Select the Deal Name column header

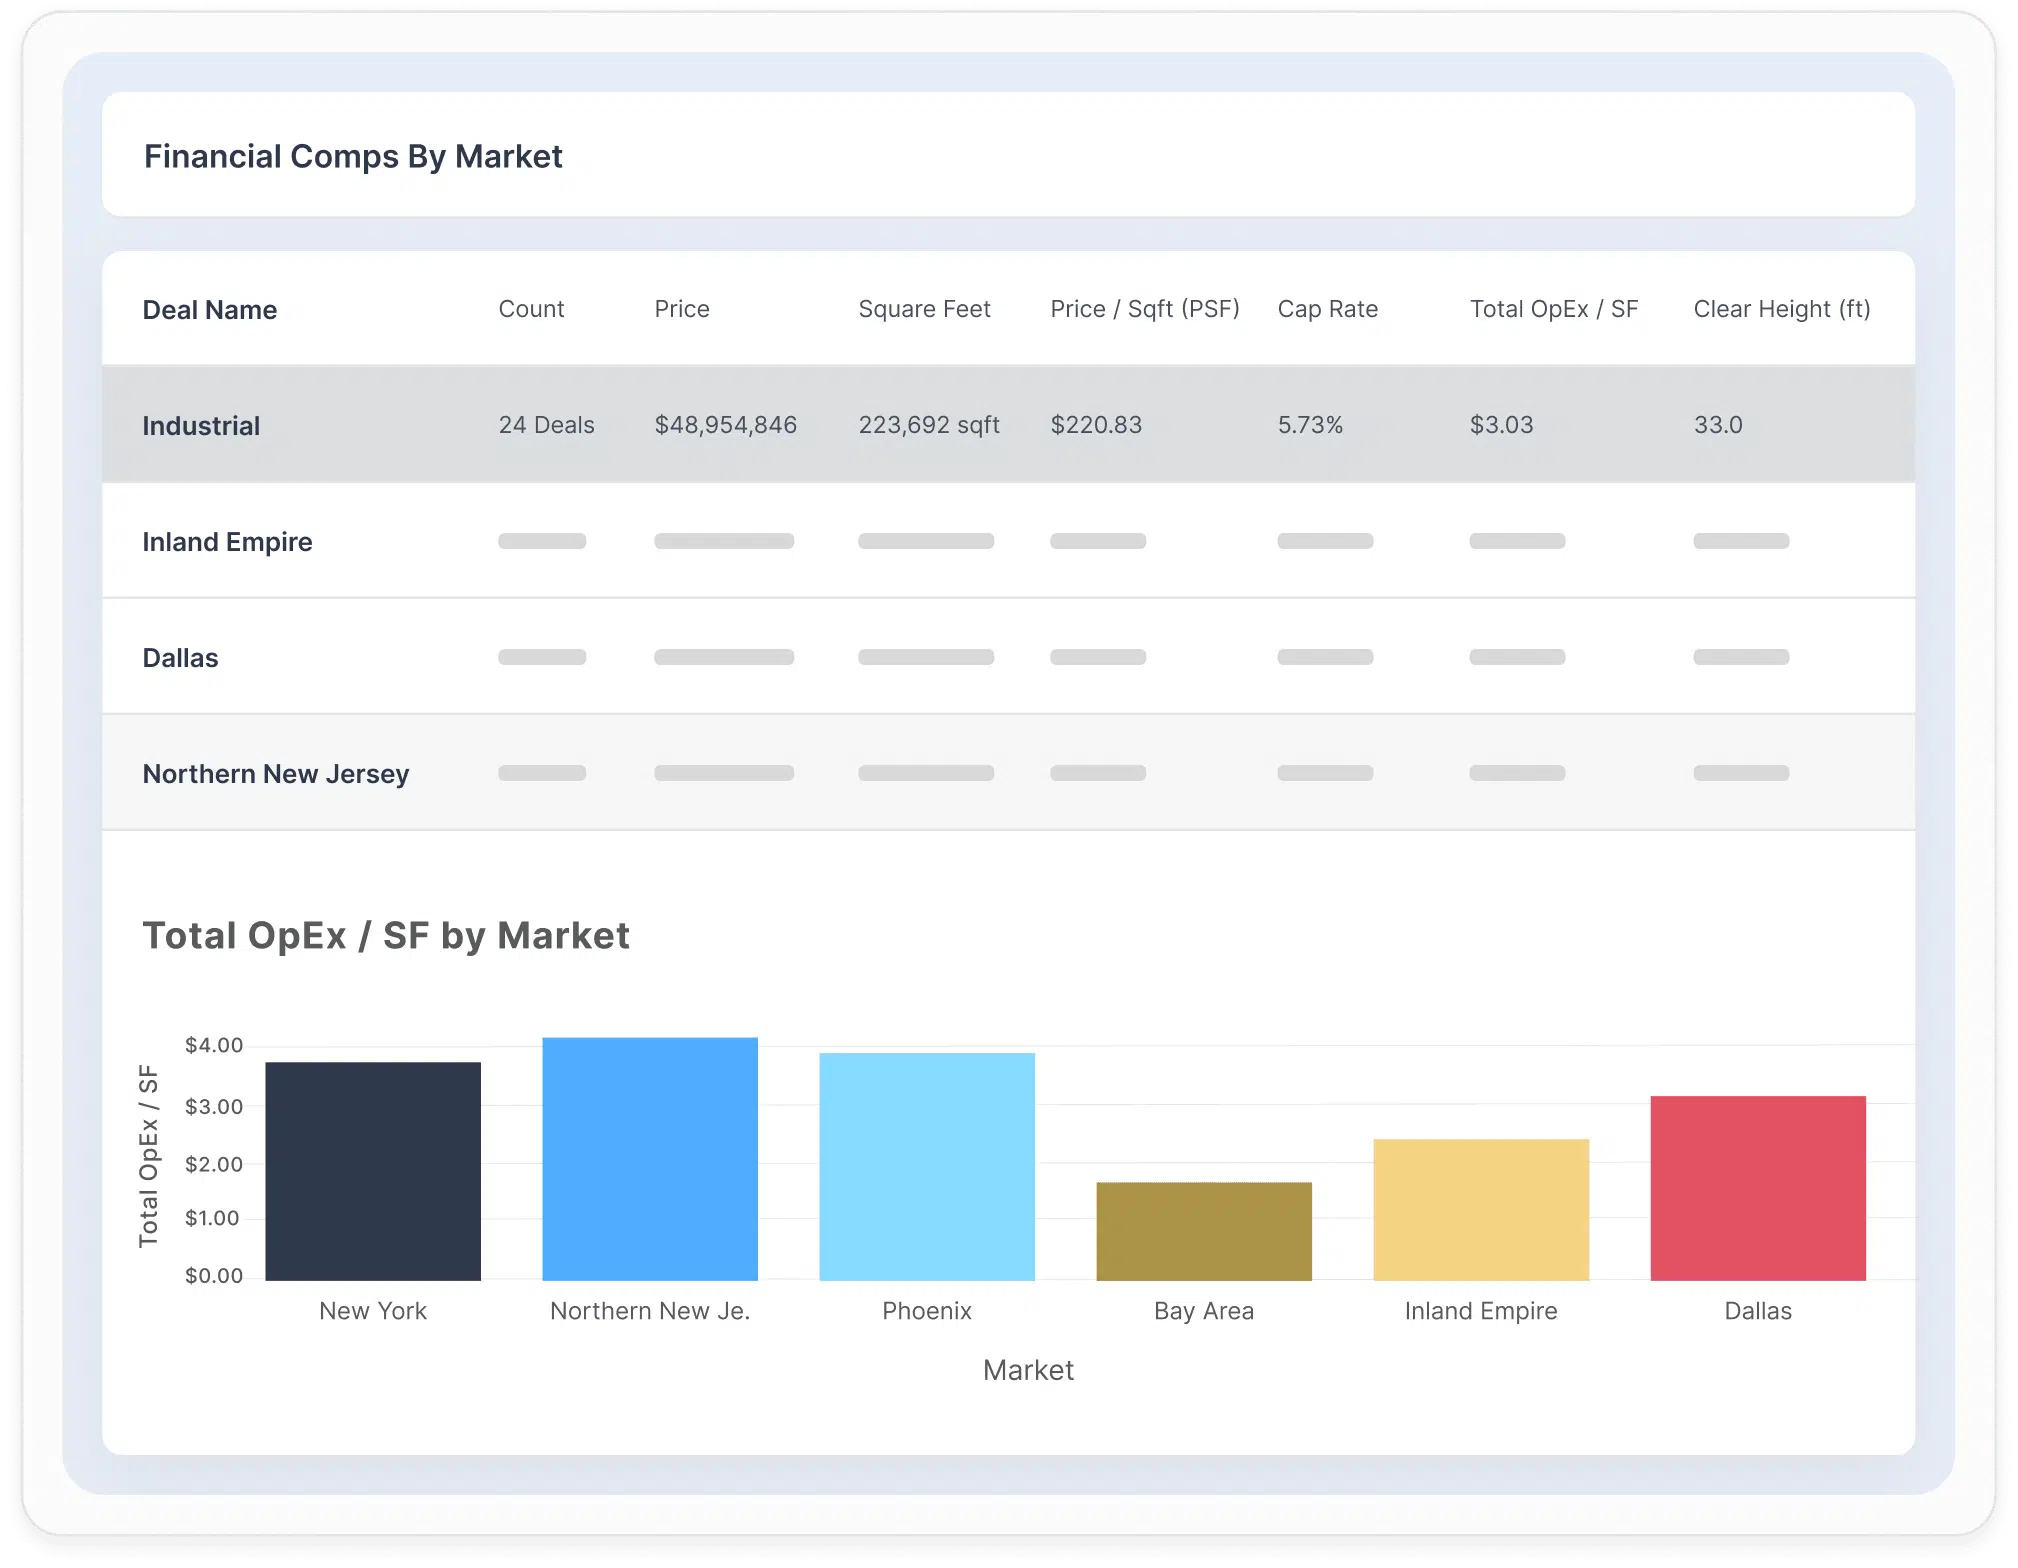pos(210,309)
